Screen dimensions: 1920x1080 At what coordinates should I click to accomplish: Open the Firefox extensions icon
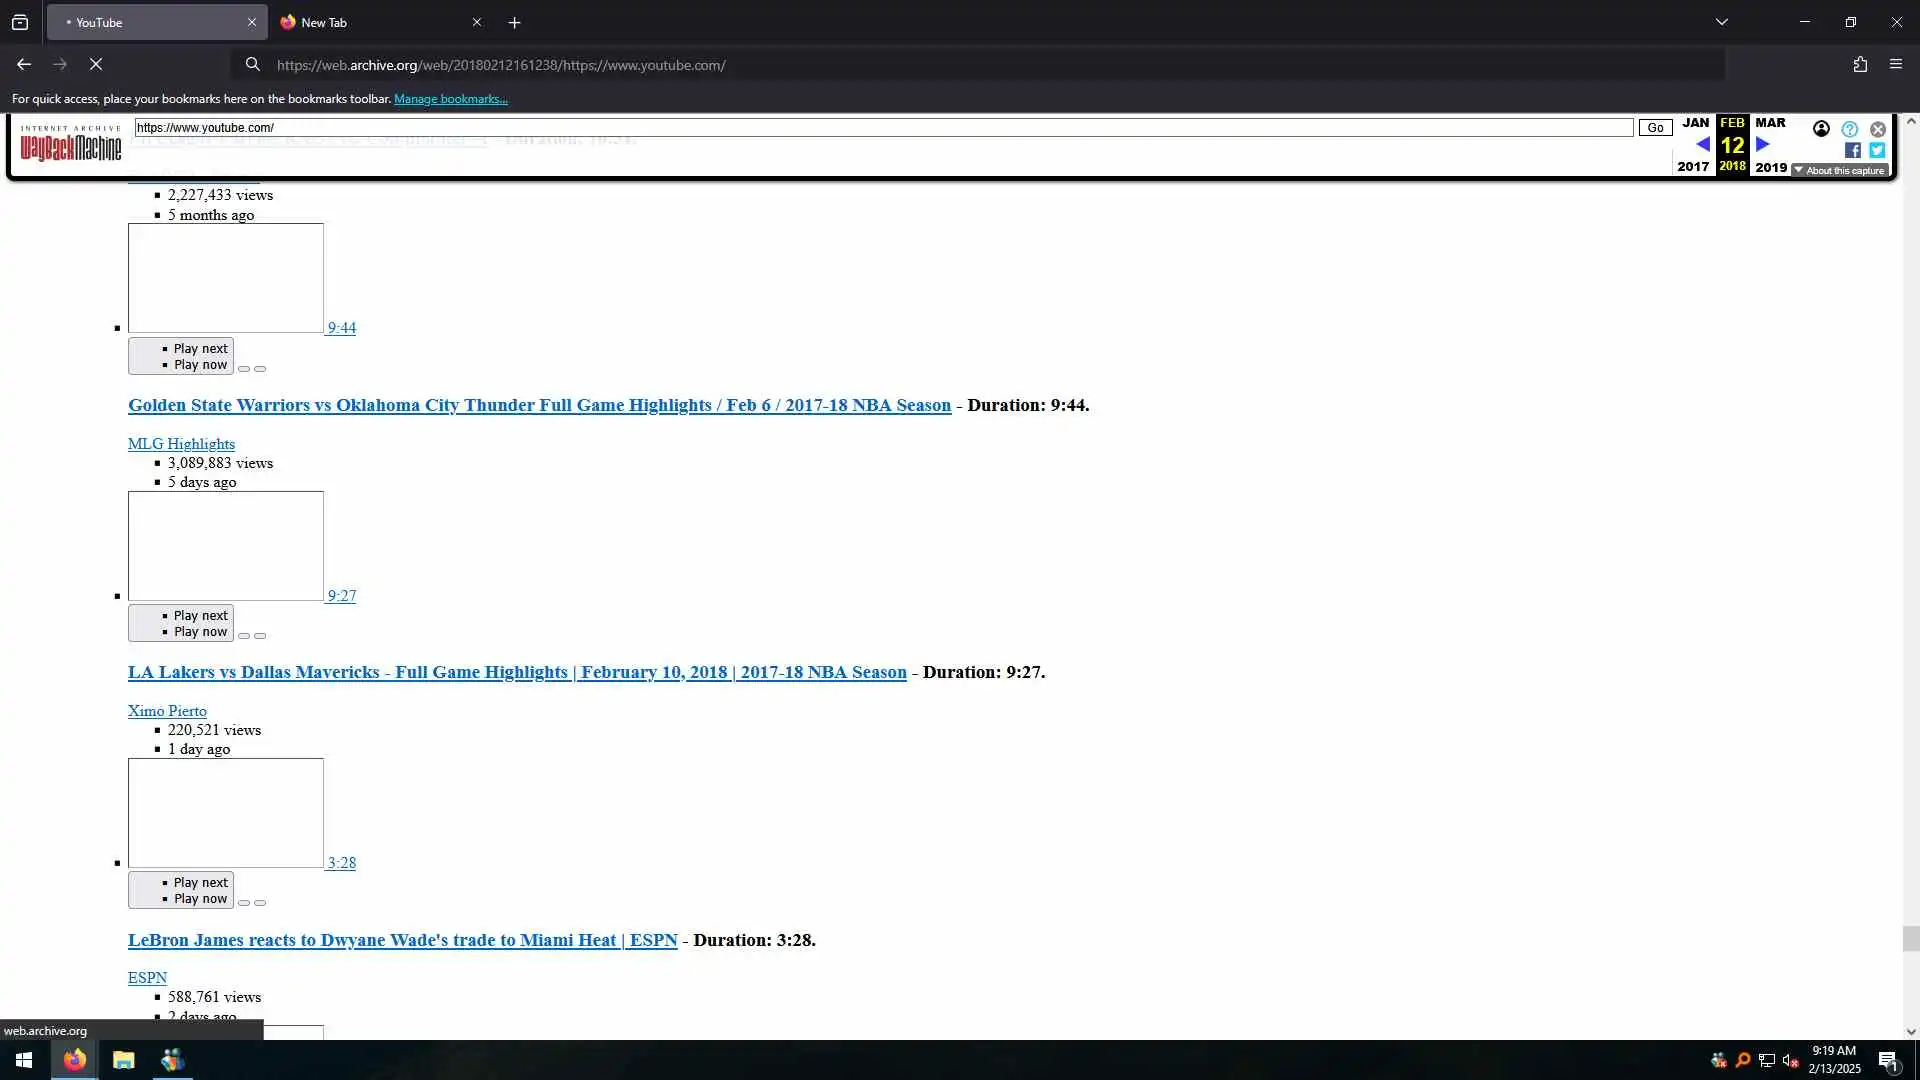coord(1860,64)
